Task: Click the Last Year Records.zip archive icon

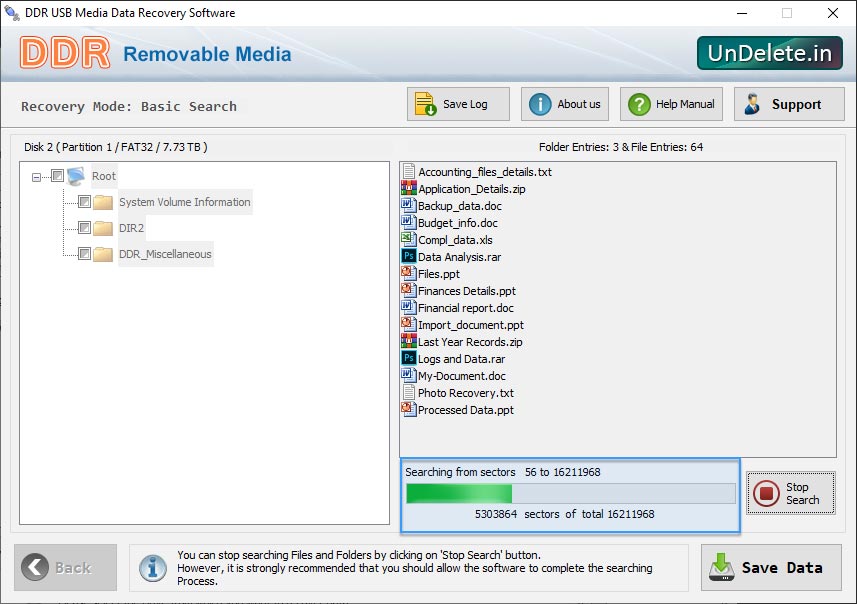Action: (x=409, y=342)
